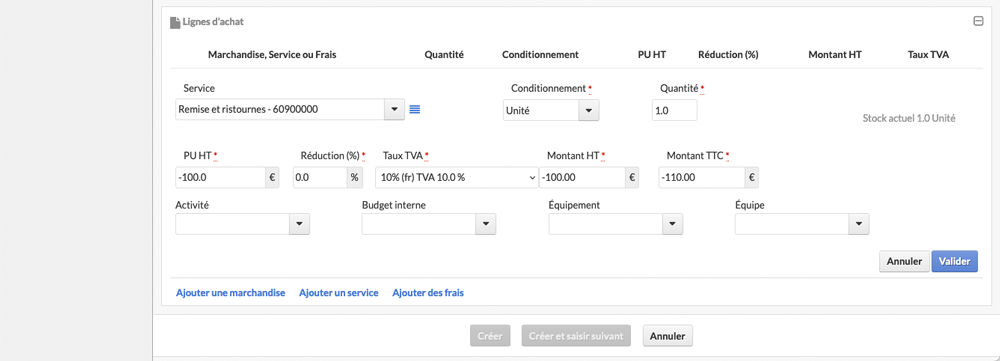The image size is (1000, 361).
Task: Click the Réduction (%) input field
Action: tap(320, 177)
